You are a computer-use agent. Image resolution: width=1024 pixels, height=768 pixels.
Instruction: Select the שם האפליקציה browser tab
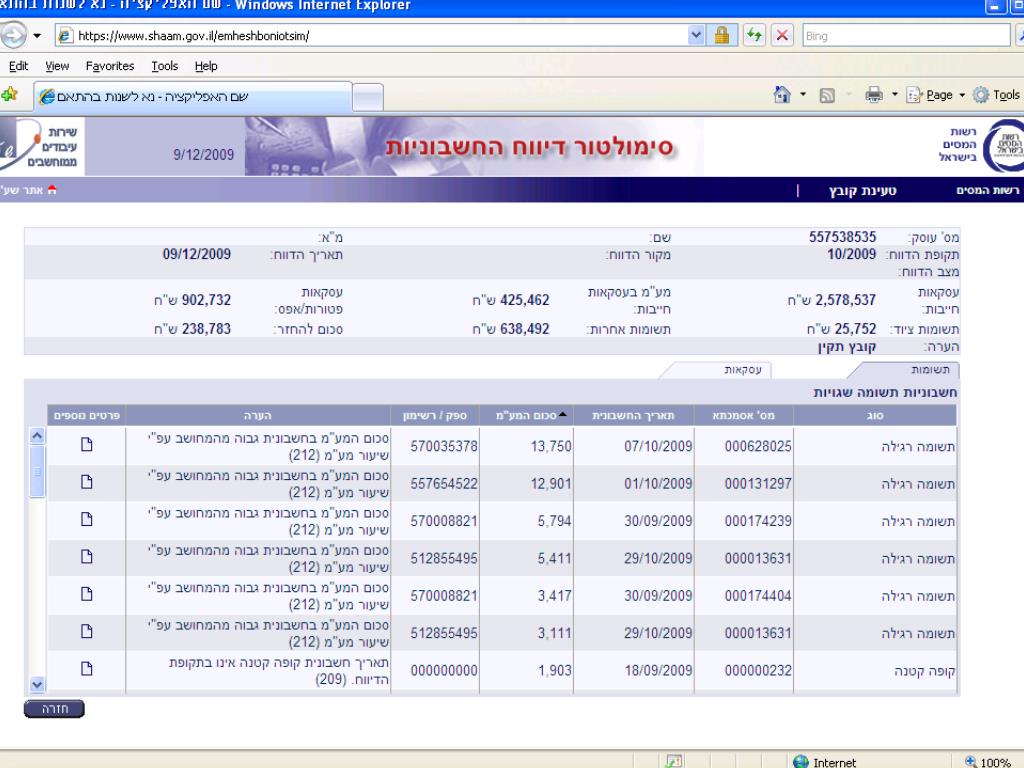click(x=193, y=97)
